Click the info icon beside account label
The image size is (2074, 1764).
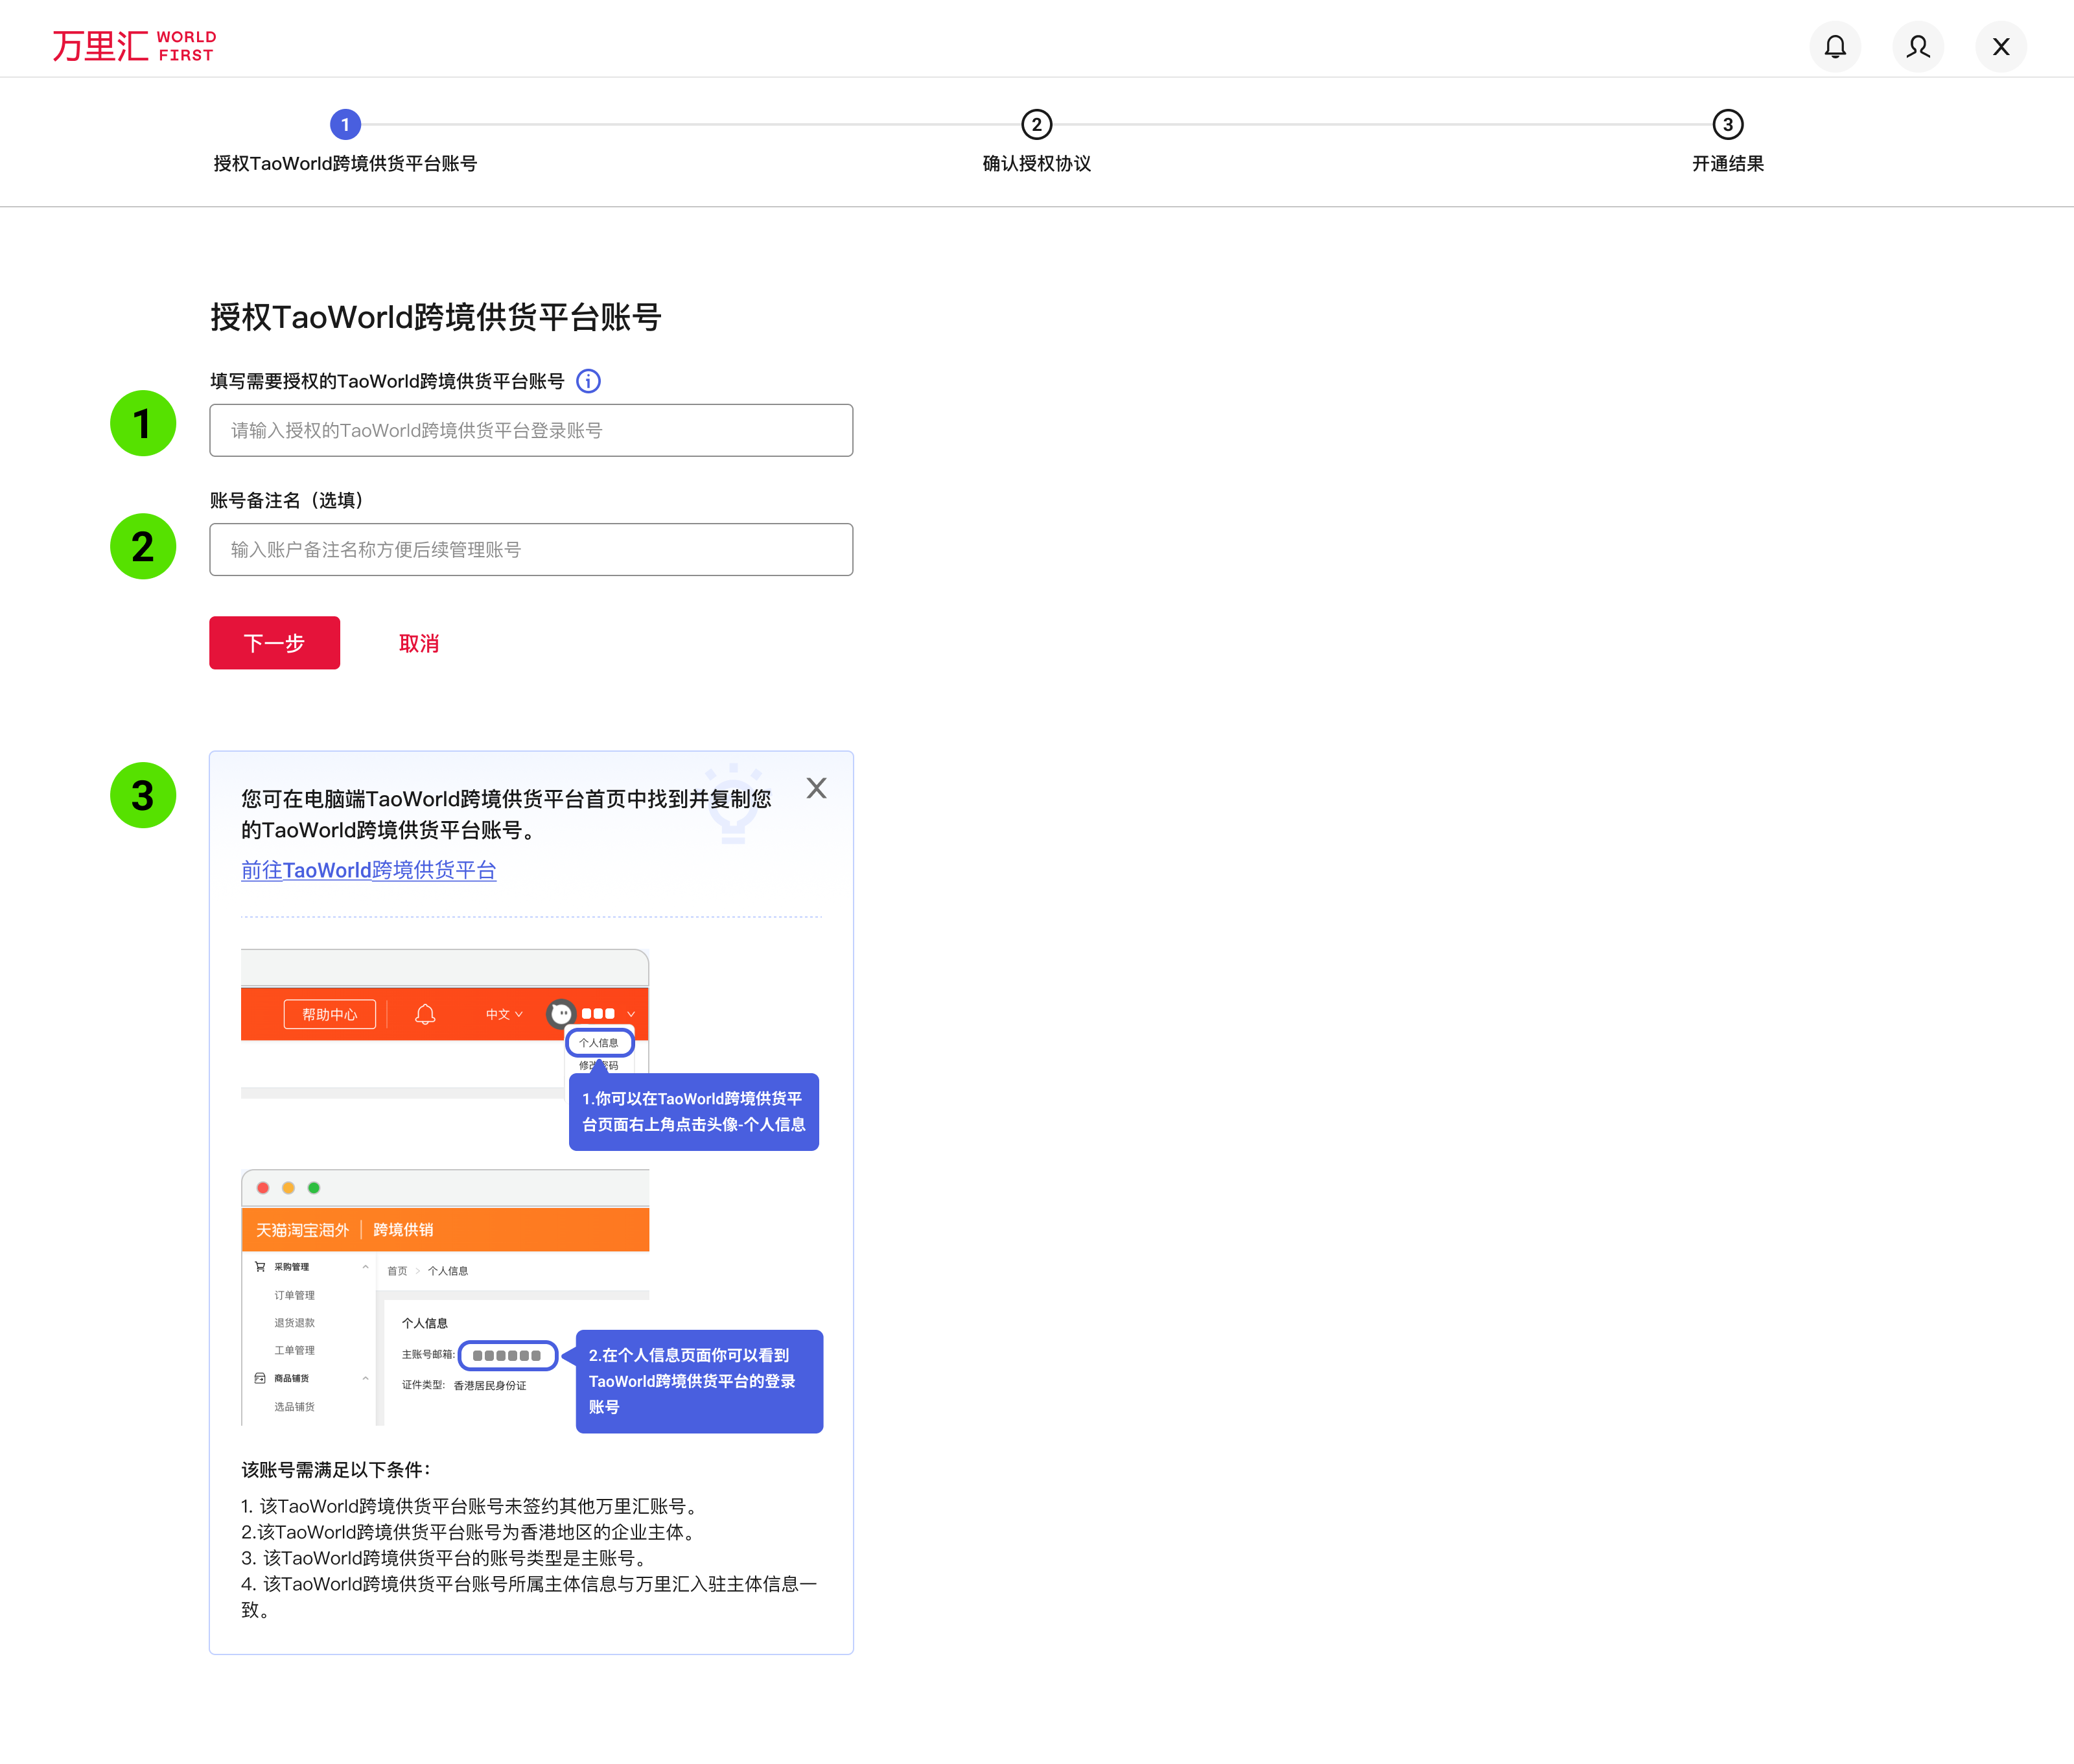point(588,381)
